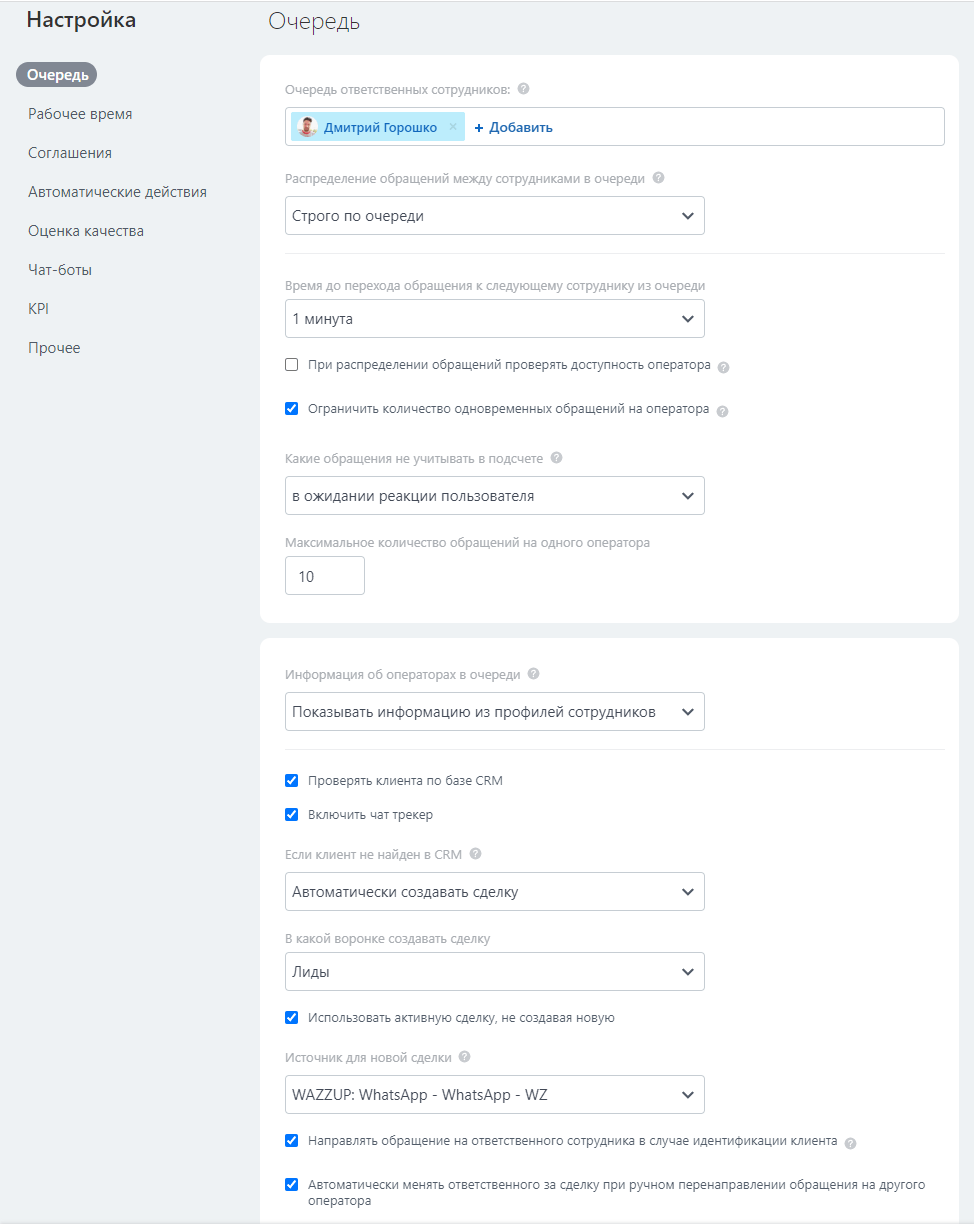974x1224 pixels.
Task: Click help icon next to 'Информация об операторах'
Action: [533, 674]
